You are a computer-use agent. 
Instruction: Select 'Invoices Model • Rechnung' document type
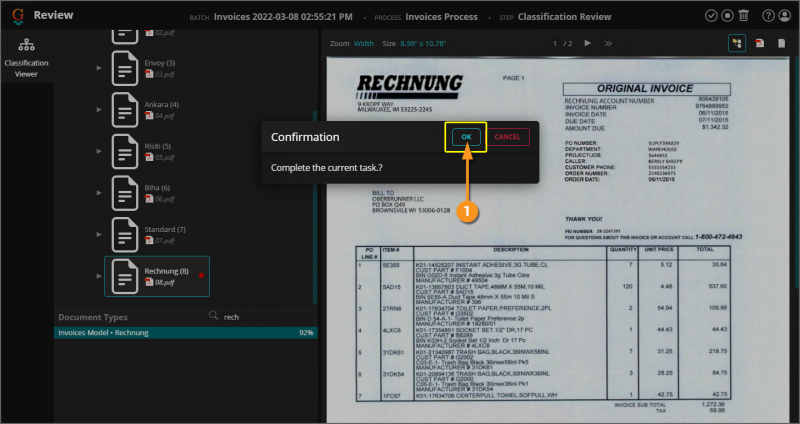coord(186,333)
